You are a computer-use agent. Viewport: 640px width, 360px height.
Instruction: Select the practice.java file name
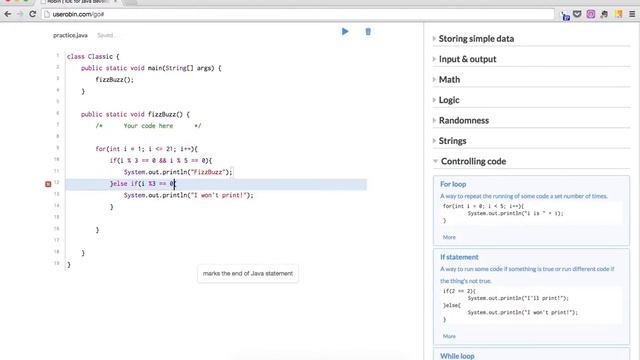(70, 36)
